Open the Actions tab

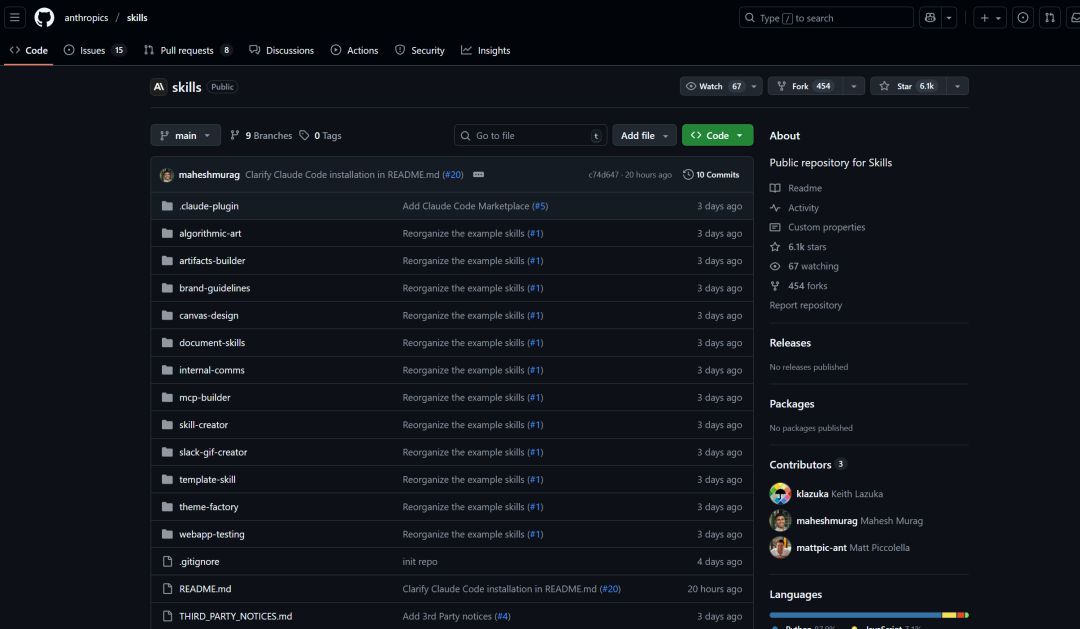pyautogui.click(x=354, y=50)
